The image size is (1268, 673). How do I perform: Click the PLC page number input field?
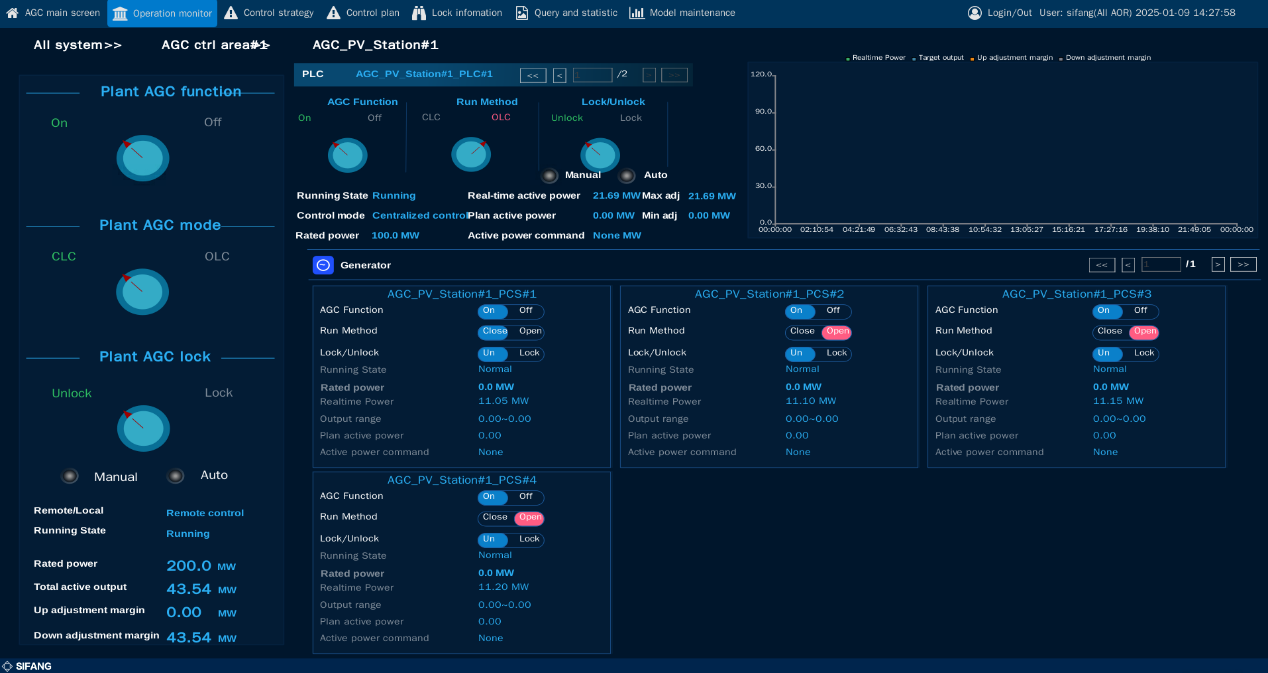(592, 75)
